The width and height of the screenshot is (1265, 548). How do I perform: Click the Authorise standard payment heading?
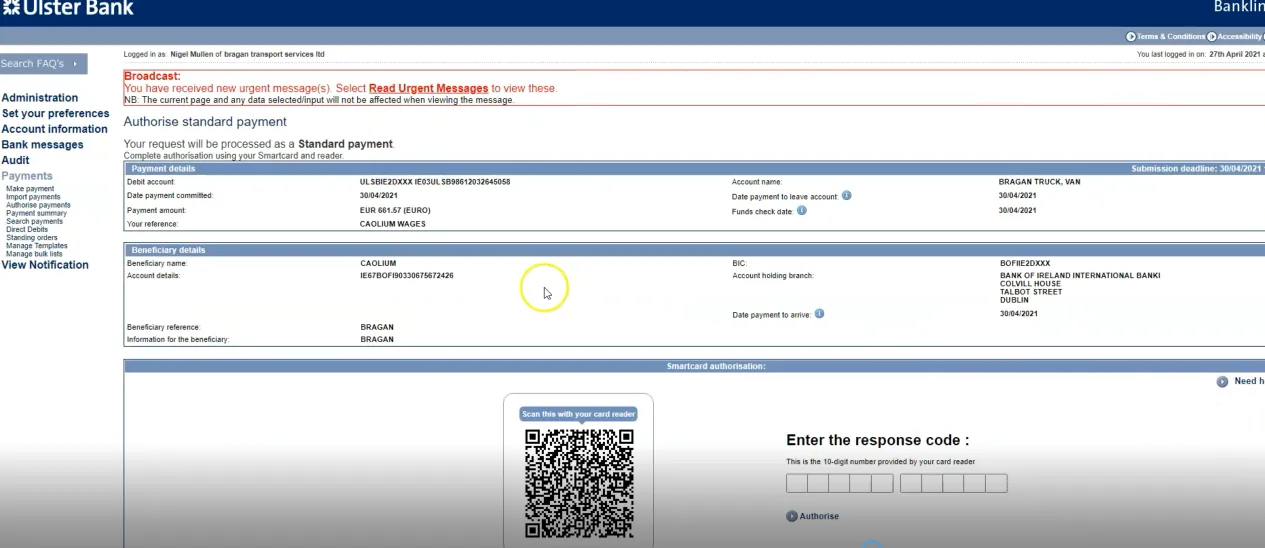pyautogui.click(x=205, y=122)
